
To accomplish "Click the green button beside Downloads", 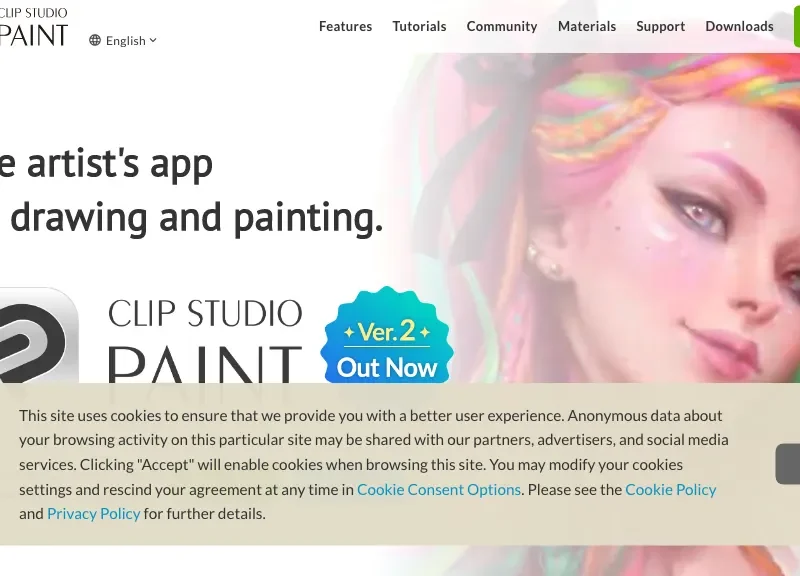I will (x=796, y=27).
